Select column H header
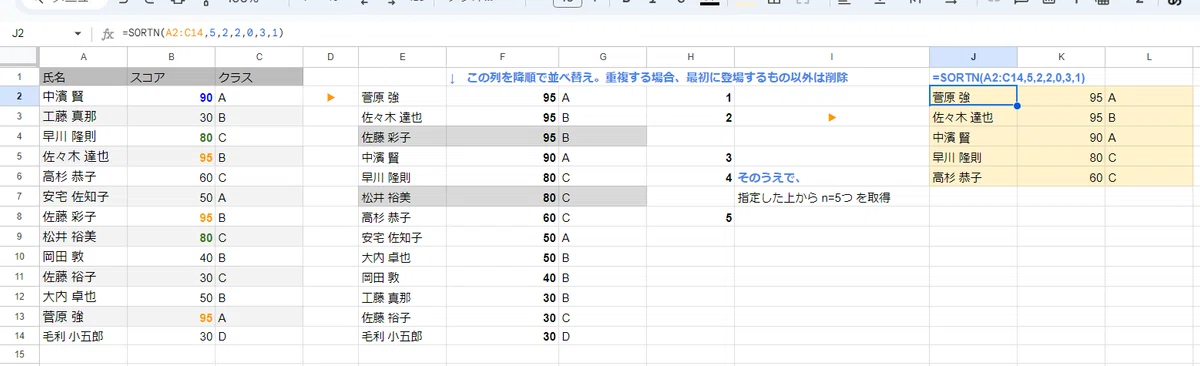 pos(690,57)
